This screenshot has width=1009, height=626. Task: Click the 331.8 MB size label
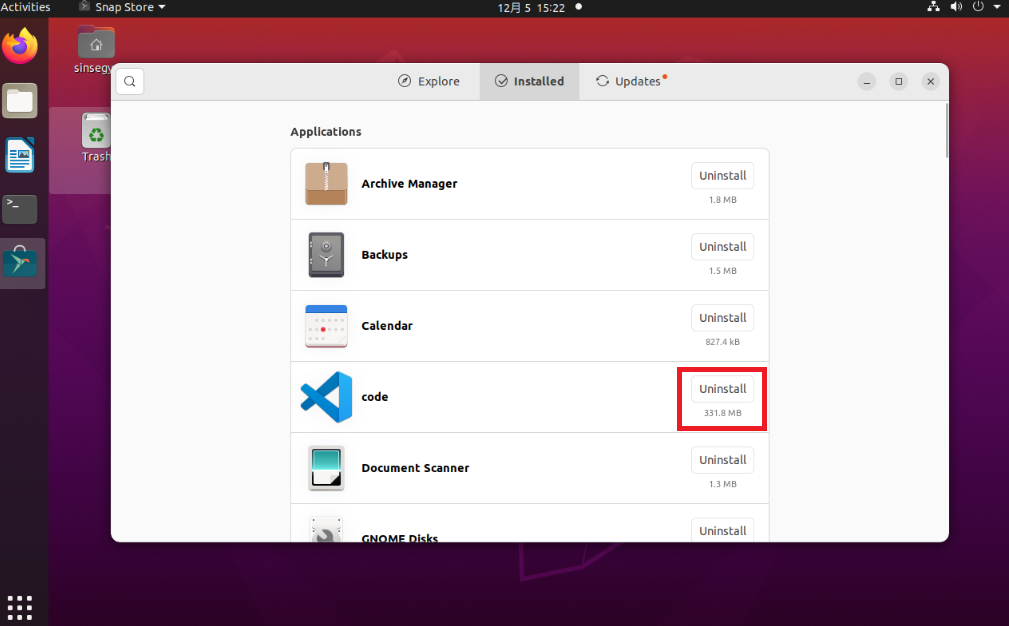point(723,413)
